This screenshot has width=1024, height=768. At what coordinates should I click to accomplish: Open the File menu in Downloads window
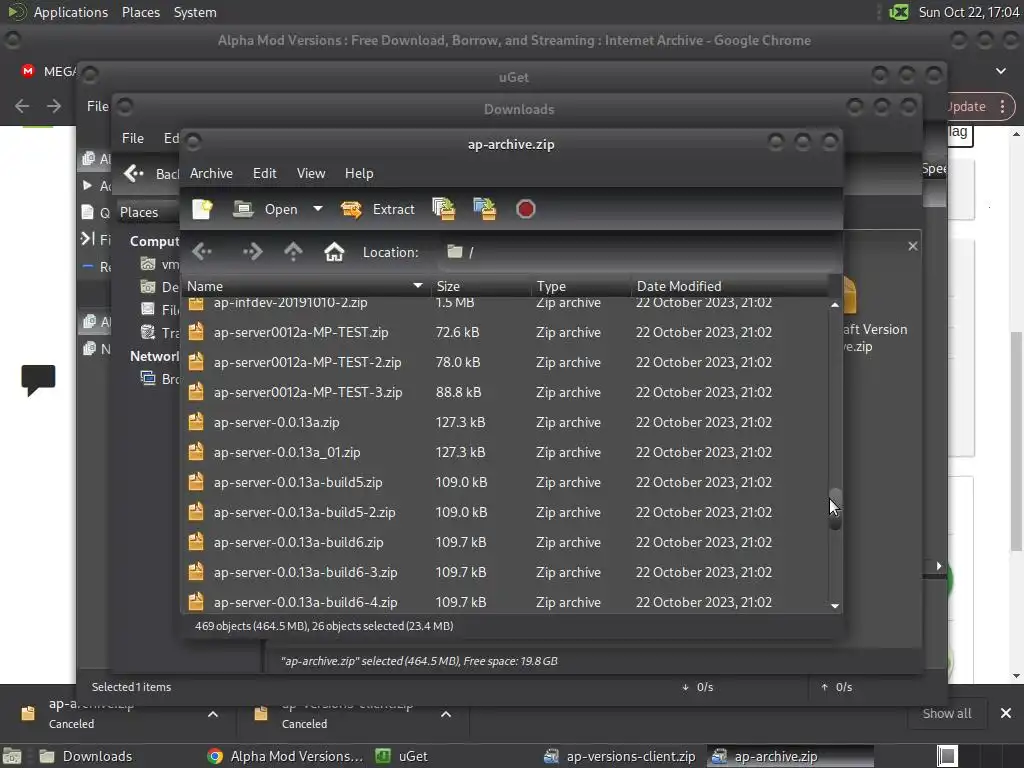click(x=133, y=138)
